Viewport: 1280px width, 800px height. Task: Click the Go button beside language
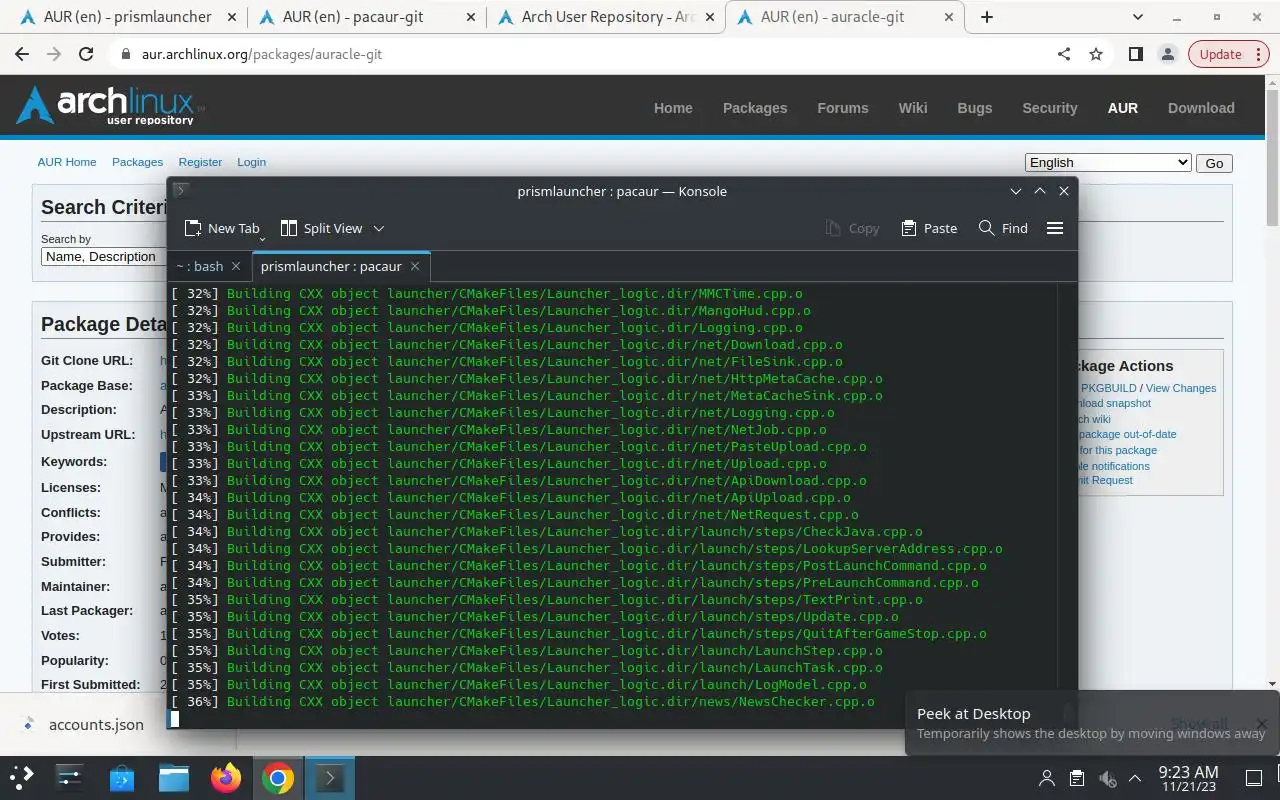click(1214, 163)
